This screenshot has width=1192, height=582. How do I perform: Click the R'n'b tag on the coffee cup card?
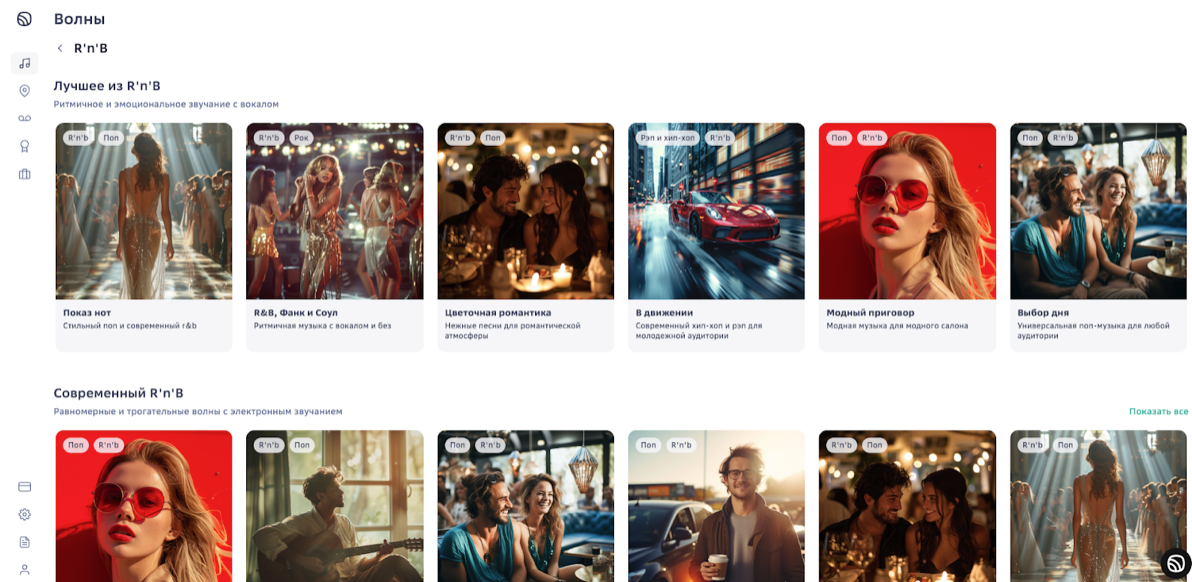pyautogui.click(x=681, y=445)
